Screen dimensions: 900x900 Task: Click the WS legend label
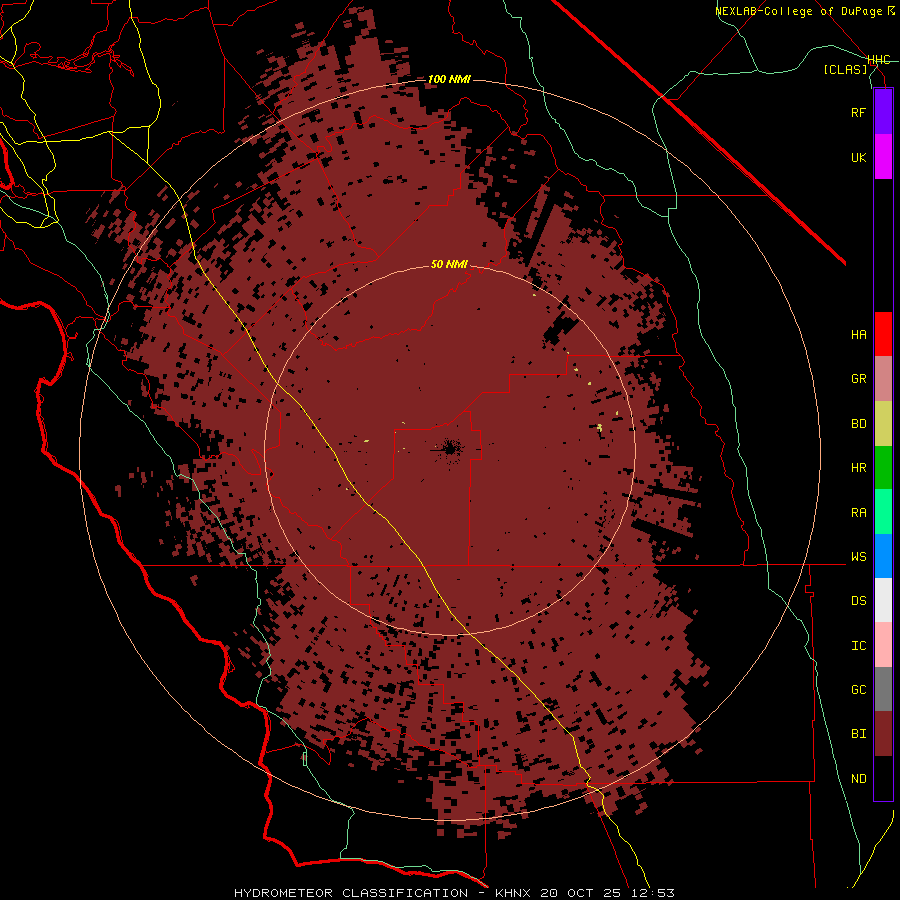(858, 557)
